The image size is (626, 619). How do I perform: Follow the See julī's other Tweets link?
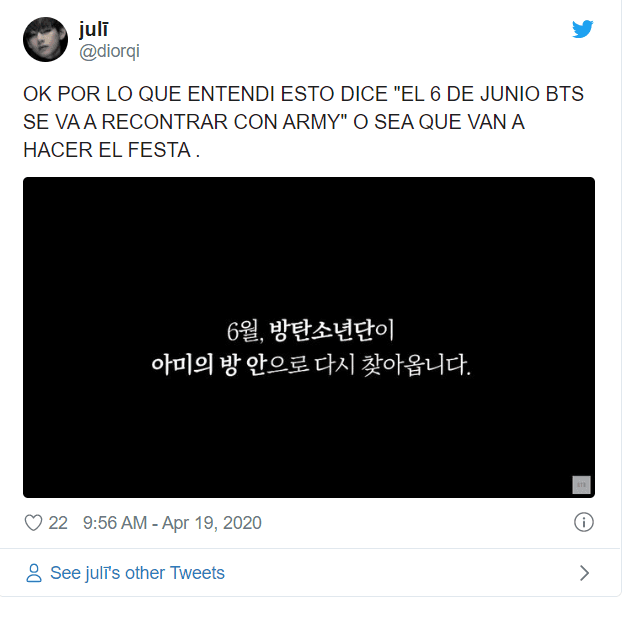pos(137,573)
